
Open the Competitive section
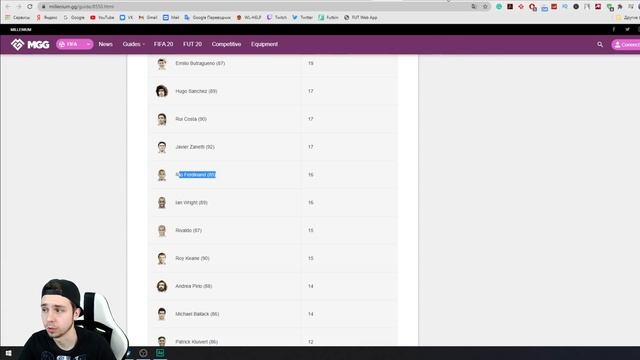(x=226, y=44)
